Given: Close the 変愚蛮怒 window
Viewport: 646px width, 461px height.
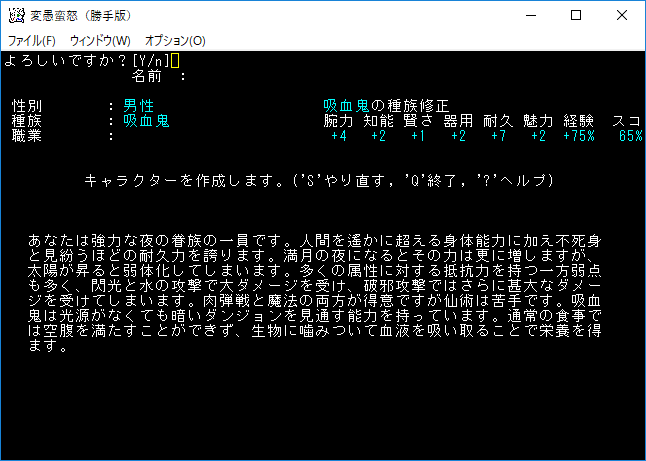Looking at the screenshot, I should coord(622,15).
